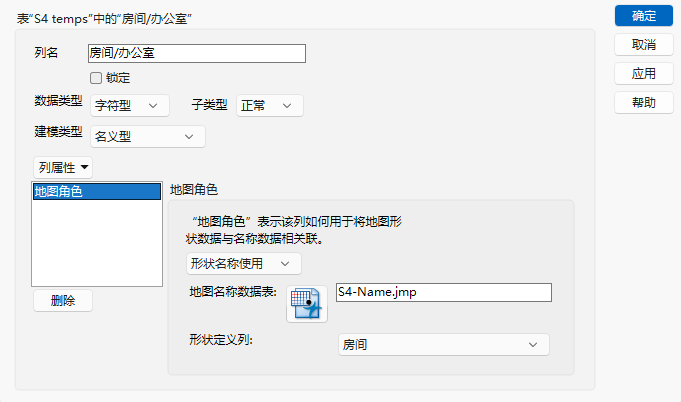Click the 取消 button
This screenshot has height=402, width=681.
point(644,45)
